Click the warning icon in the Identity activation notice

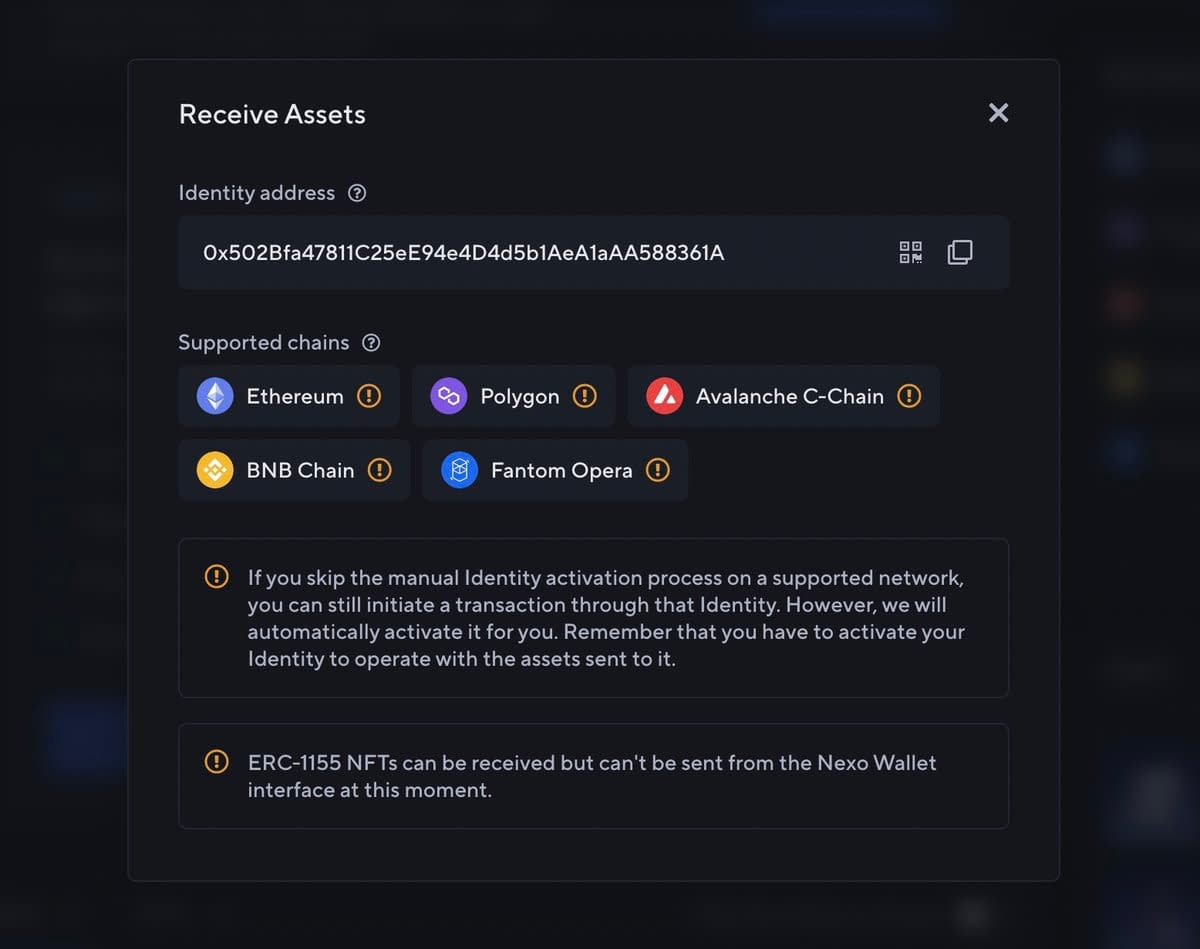click(x=216, y=577)
